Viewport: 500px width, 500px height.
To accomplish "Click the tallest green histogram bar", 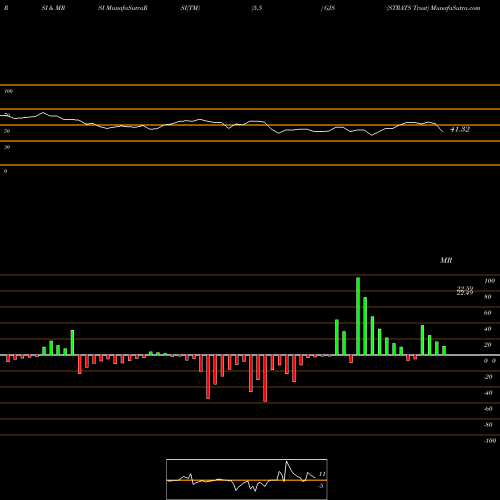I will coord(358,316).
